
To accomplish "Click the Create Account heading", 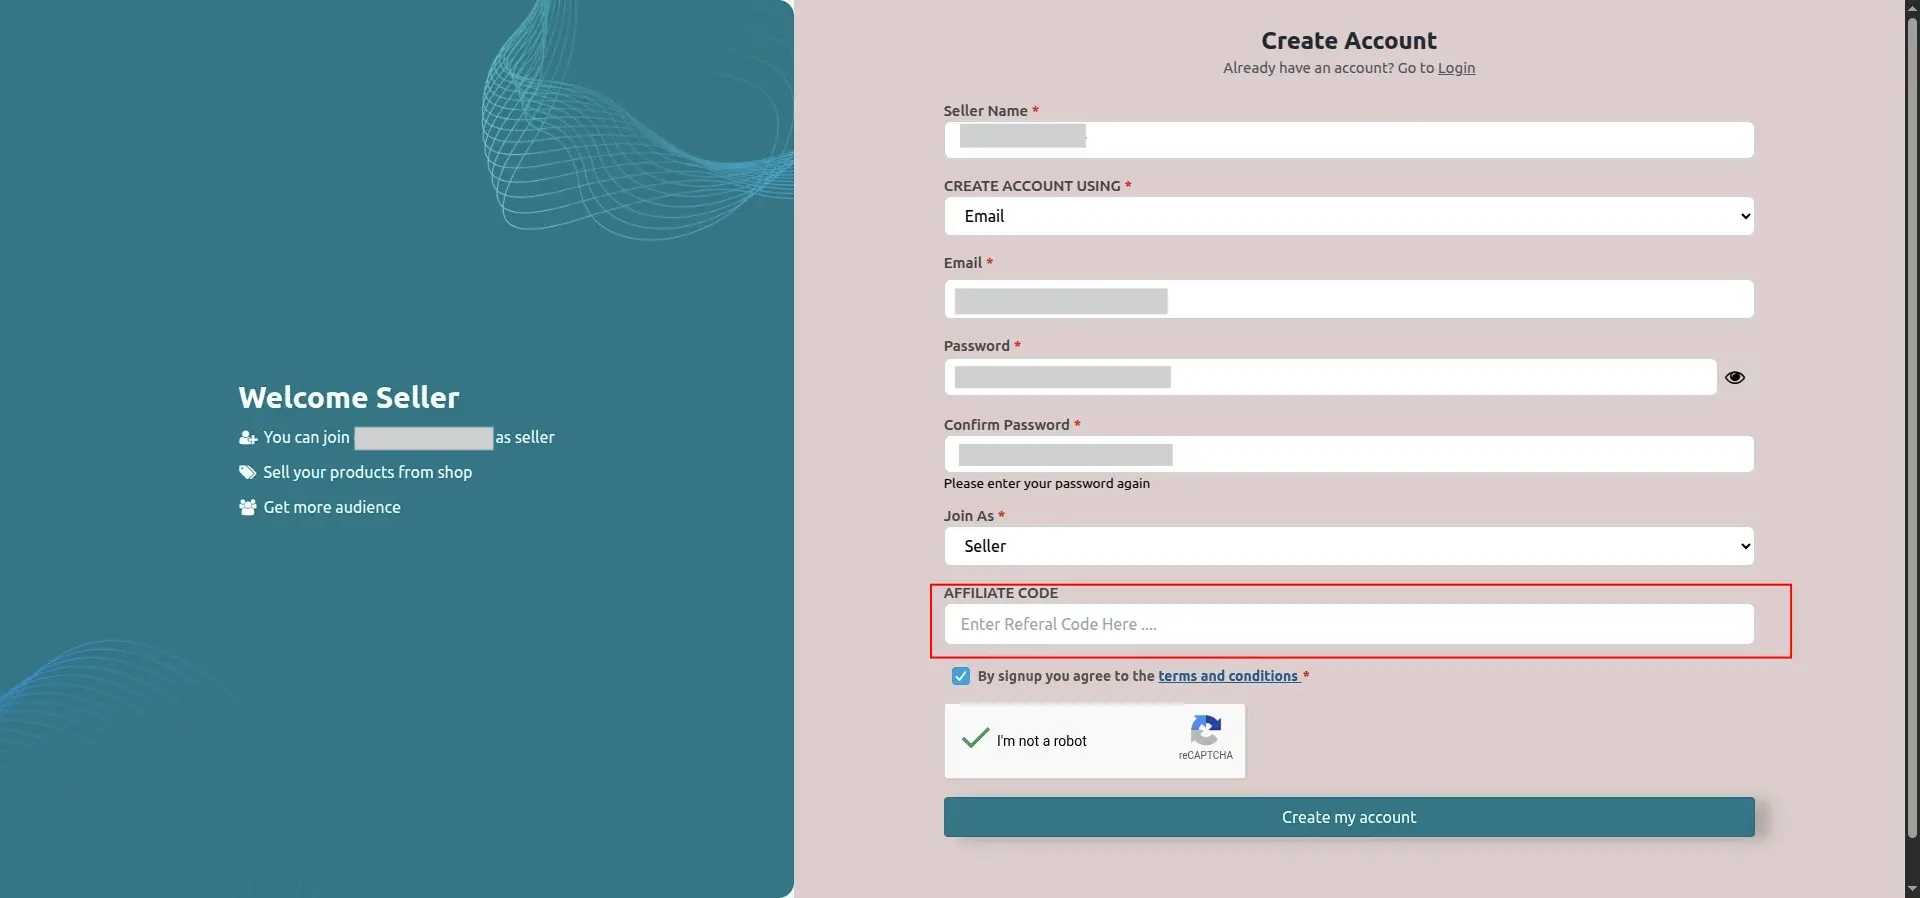I will (1349, 41).
